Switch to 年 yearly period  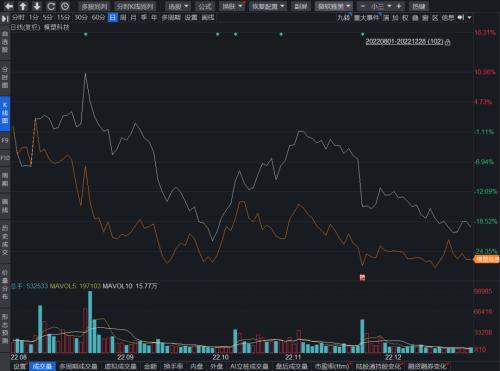tap(154, 17)
